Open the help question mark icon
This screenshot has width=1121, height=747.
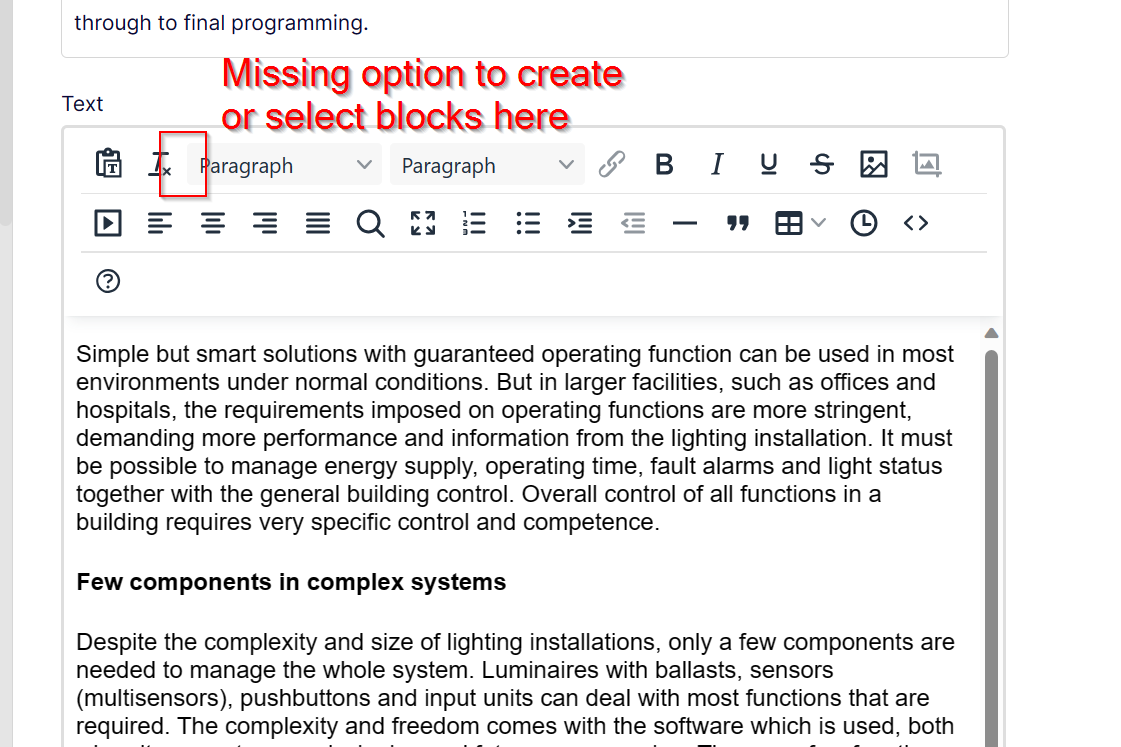[x=108, y=281]
